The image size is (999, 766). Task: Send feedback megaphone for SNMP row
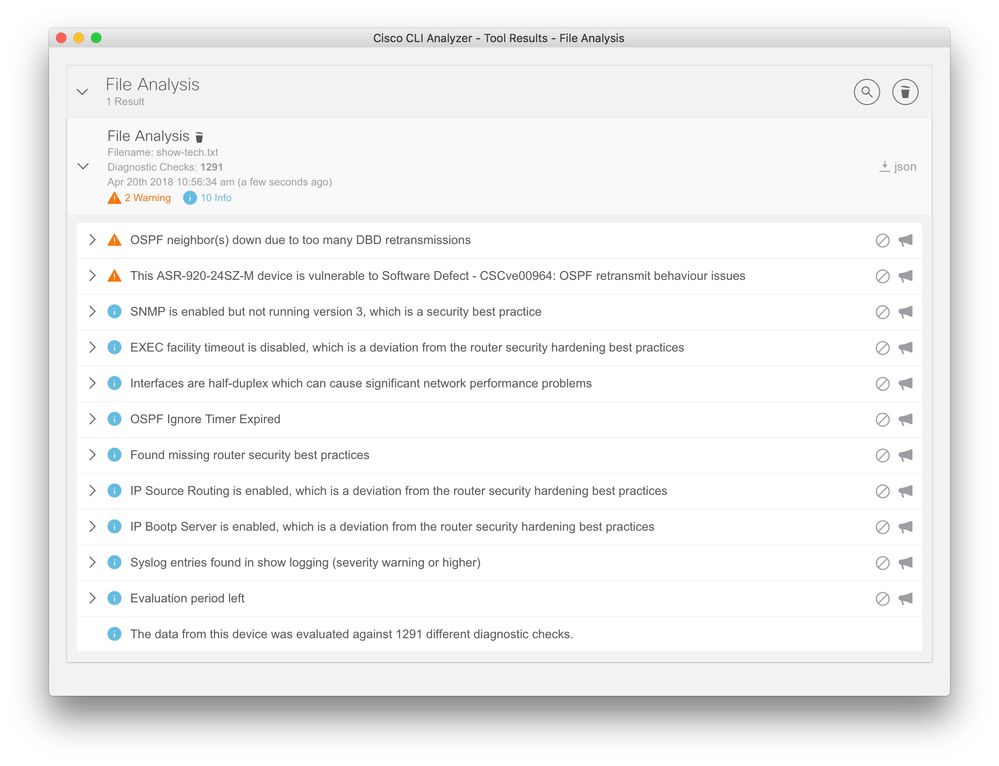pos(905,312)
